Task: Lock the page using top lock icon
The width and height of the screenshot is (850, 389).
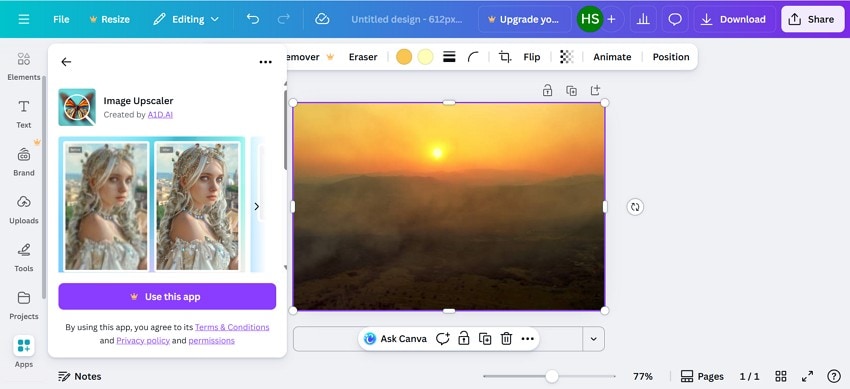Action: pos(548,90)
